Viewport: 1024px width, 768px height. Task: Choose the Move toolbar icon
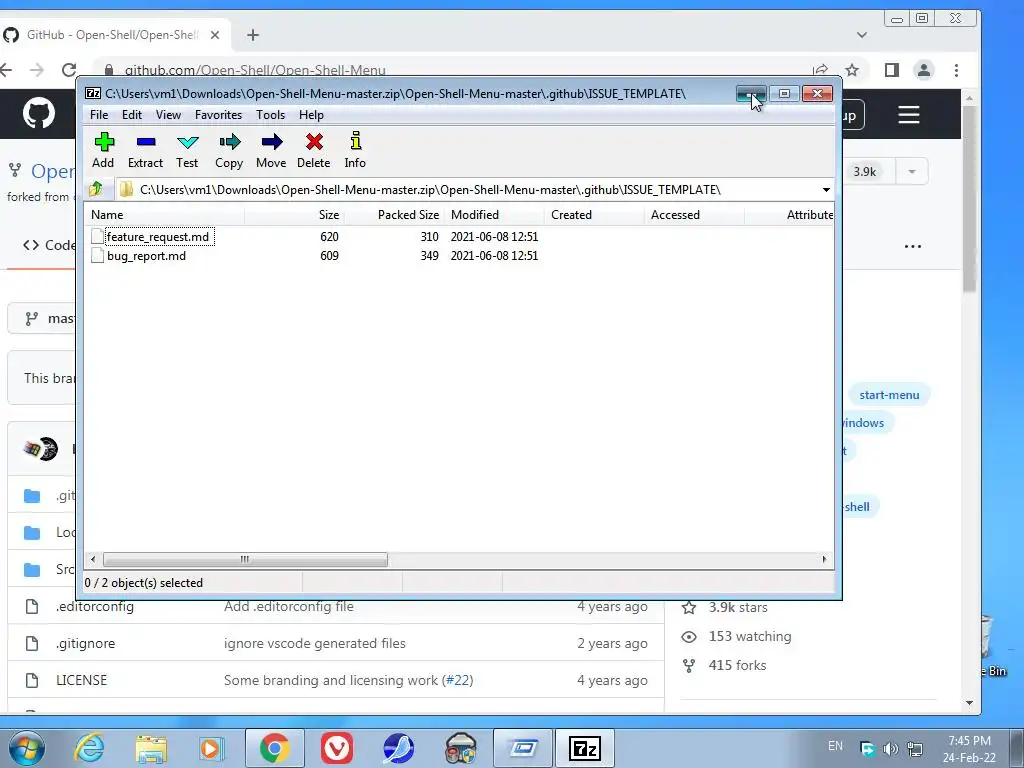point(271,150)
